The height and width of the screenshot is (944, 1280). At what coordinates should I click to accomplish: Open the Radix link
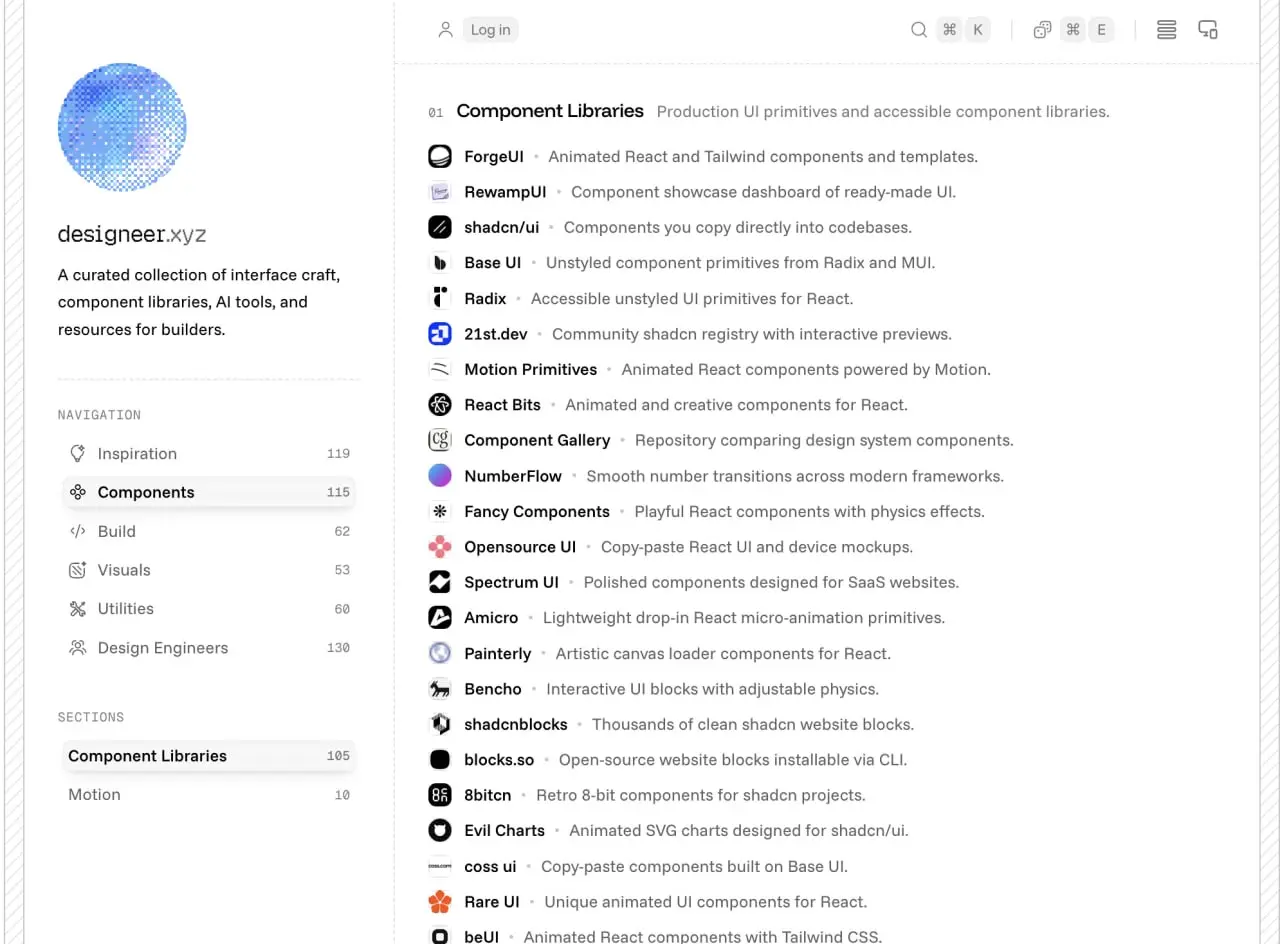point(485,299)
